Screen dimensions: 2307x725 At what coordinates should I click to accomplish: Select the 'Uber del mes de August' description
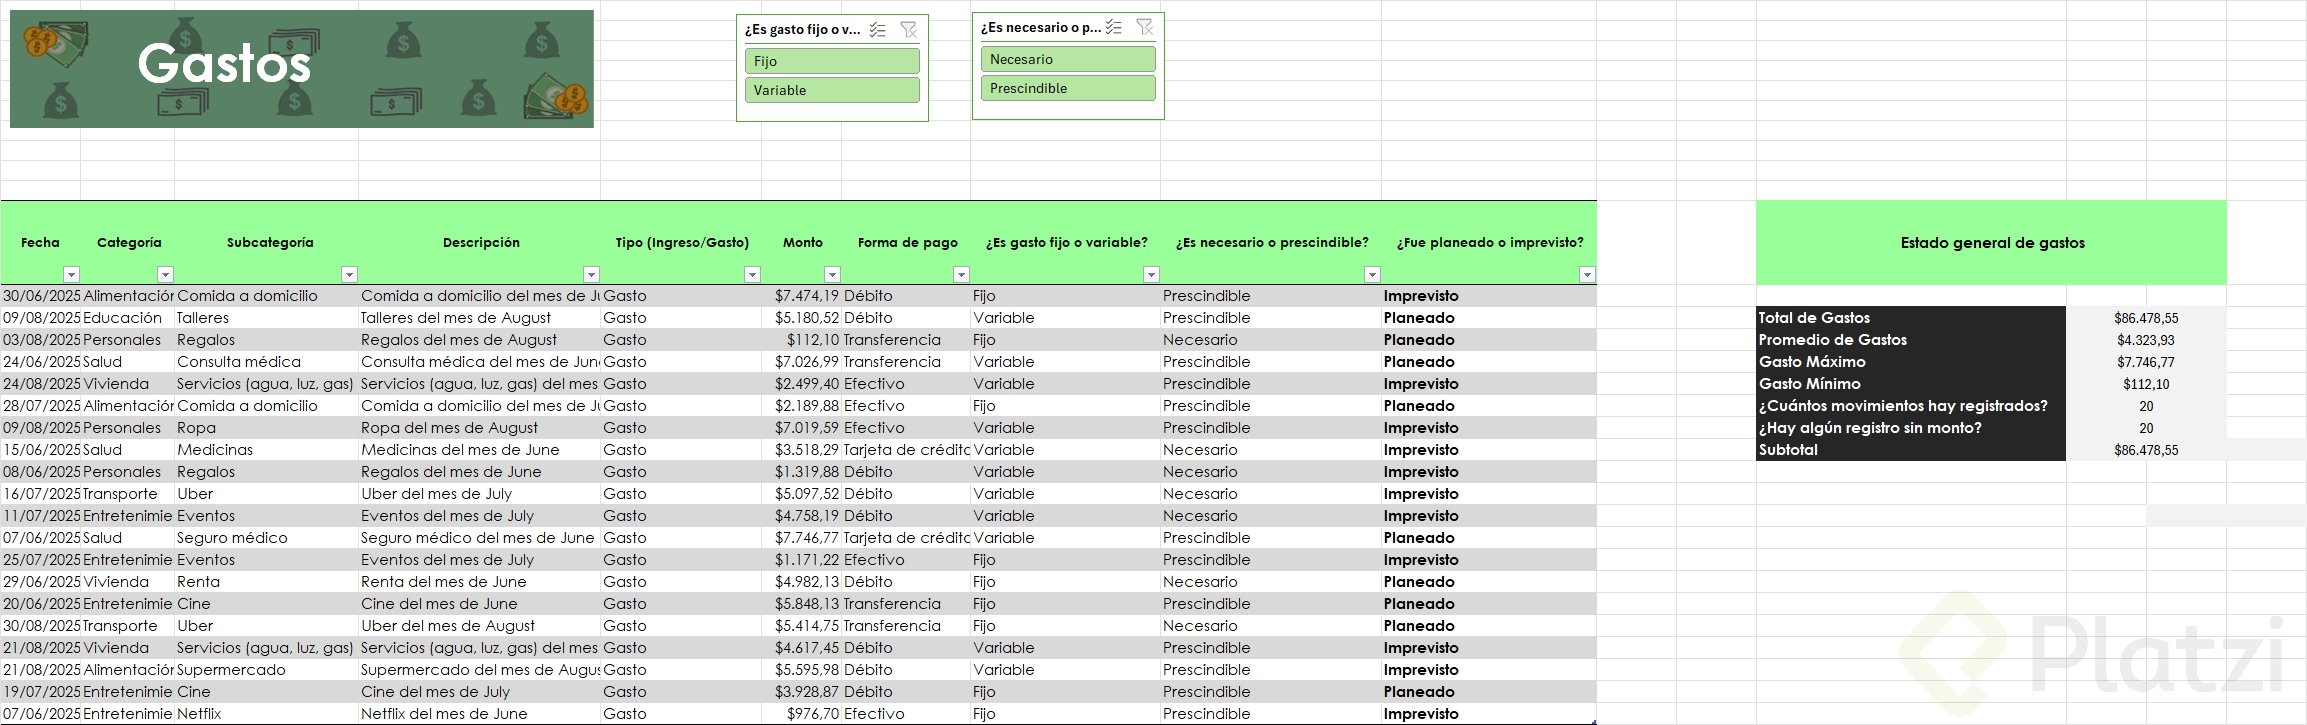tap(480, 626)
